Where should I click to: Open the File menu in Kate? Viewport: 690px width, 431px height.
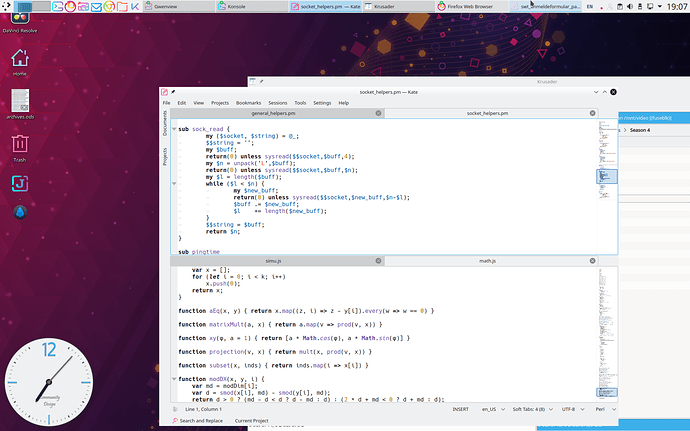pyautogui.click(x=166, y=103)
